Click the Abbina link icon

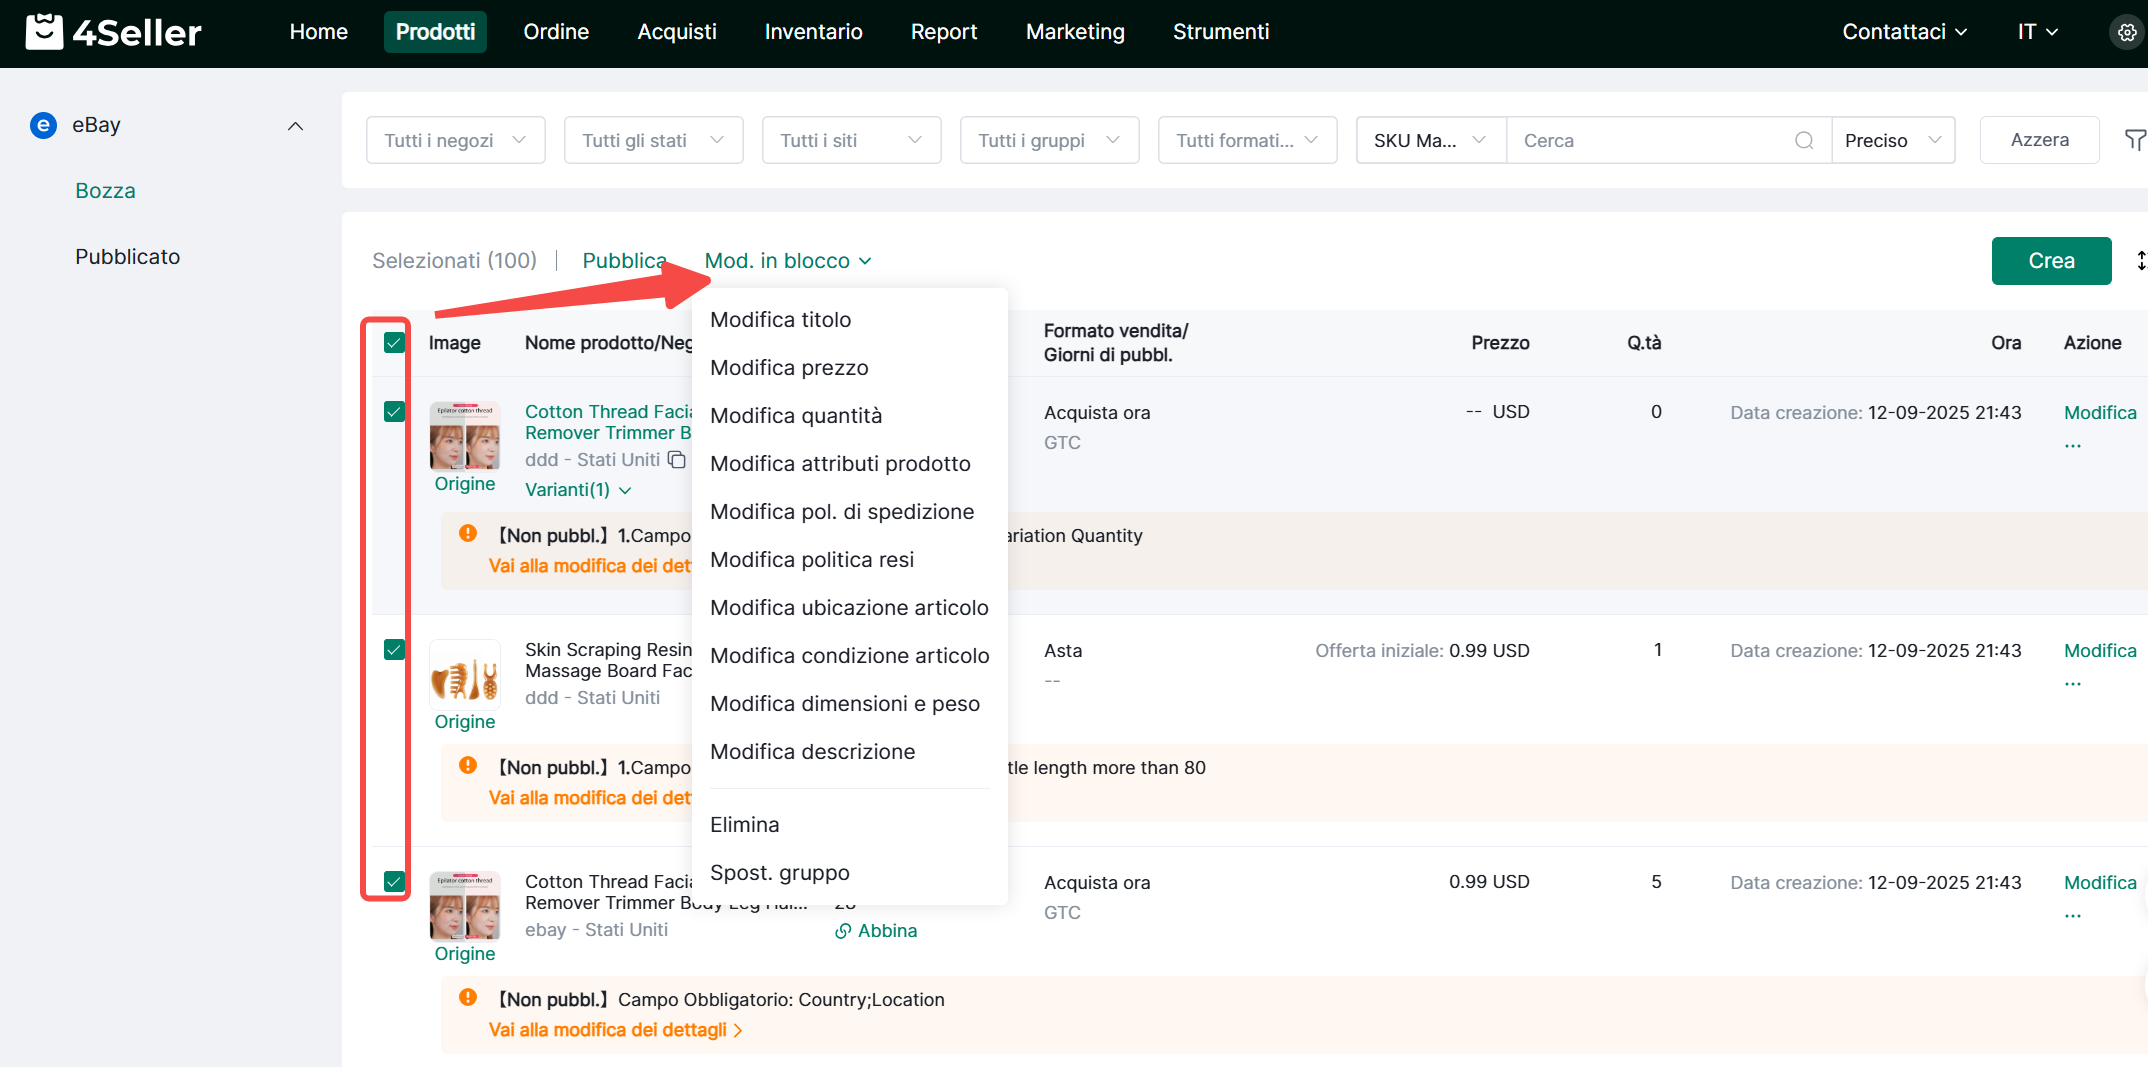pos(843,931)
